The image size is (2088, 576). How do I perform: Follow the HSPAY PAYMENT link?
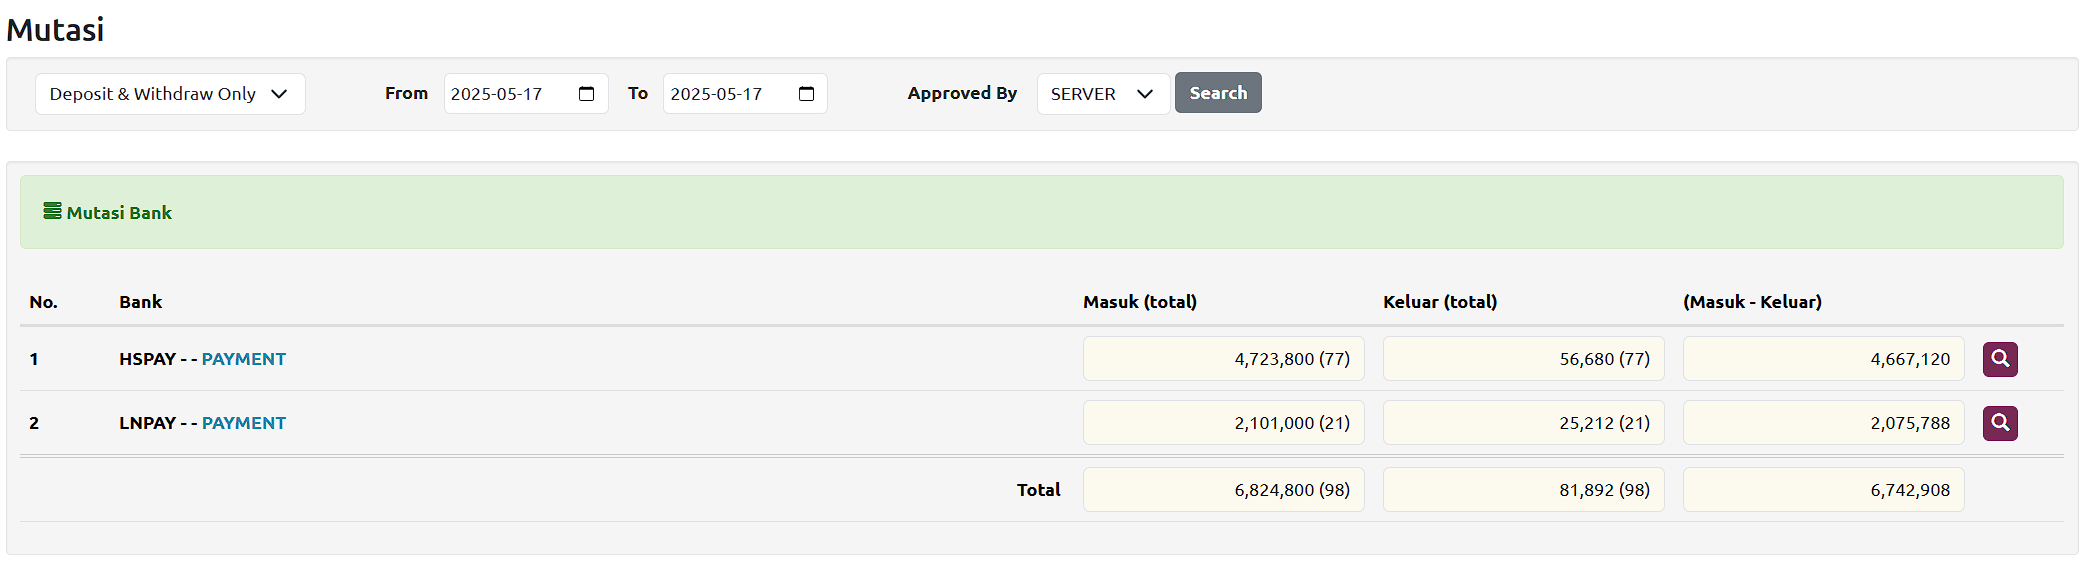243,359
